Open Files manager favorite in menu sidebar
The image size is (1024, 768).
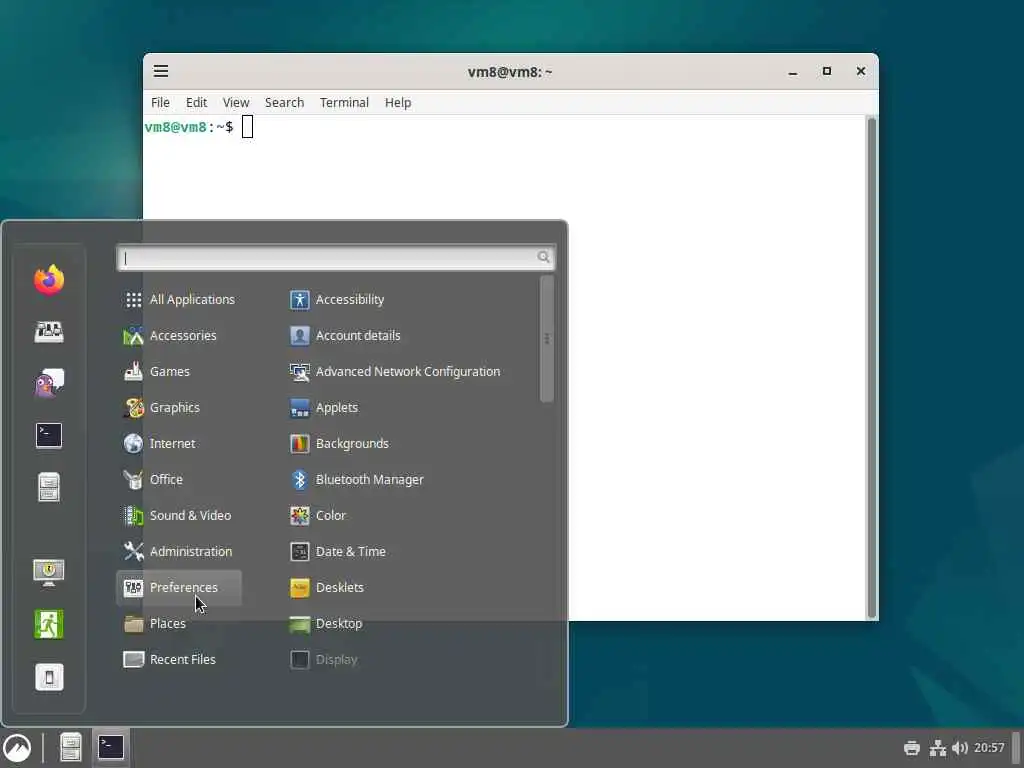point(49,487)
